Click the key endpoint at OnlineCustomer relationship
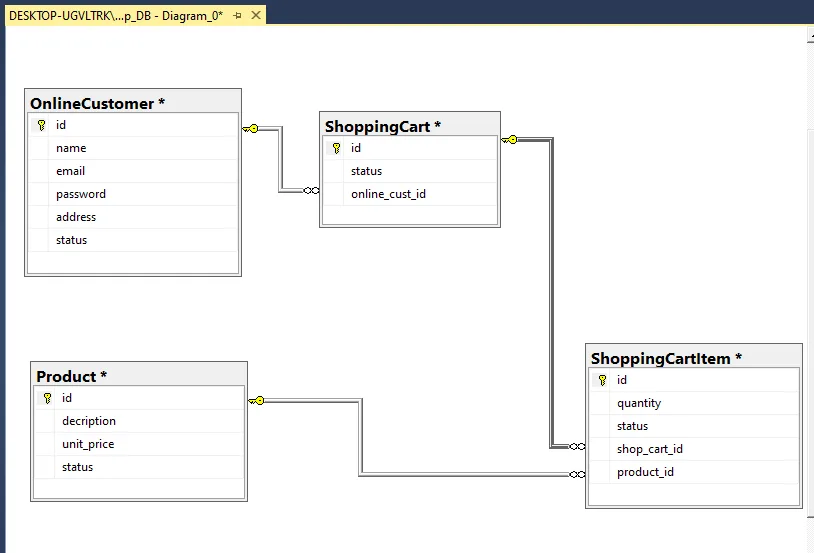The height and width of the screenshot is (553, 814). coord(250,128)
